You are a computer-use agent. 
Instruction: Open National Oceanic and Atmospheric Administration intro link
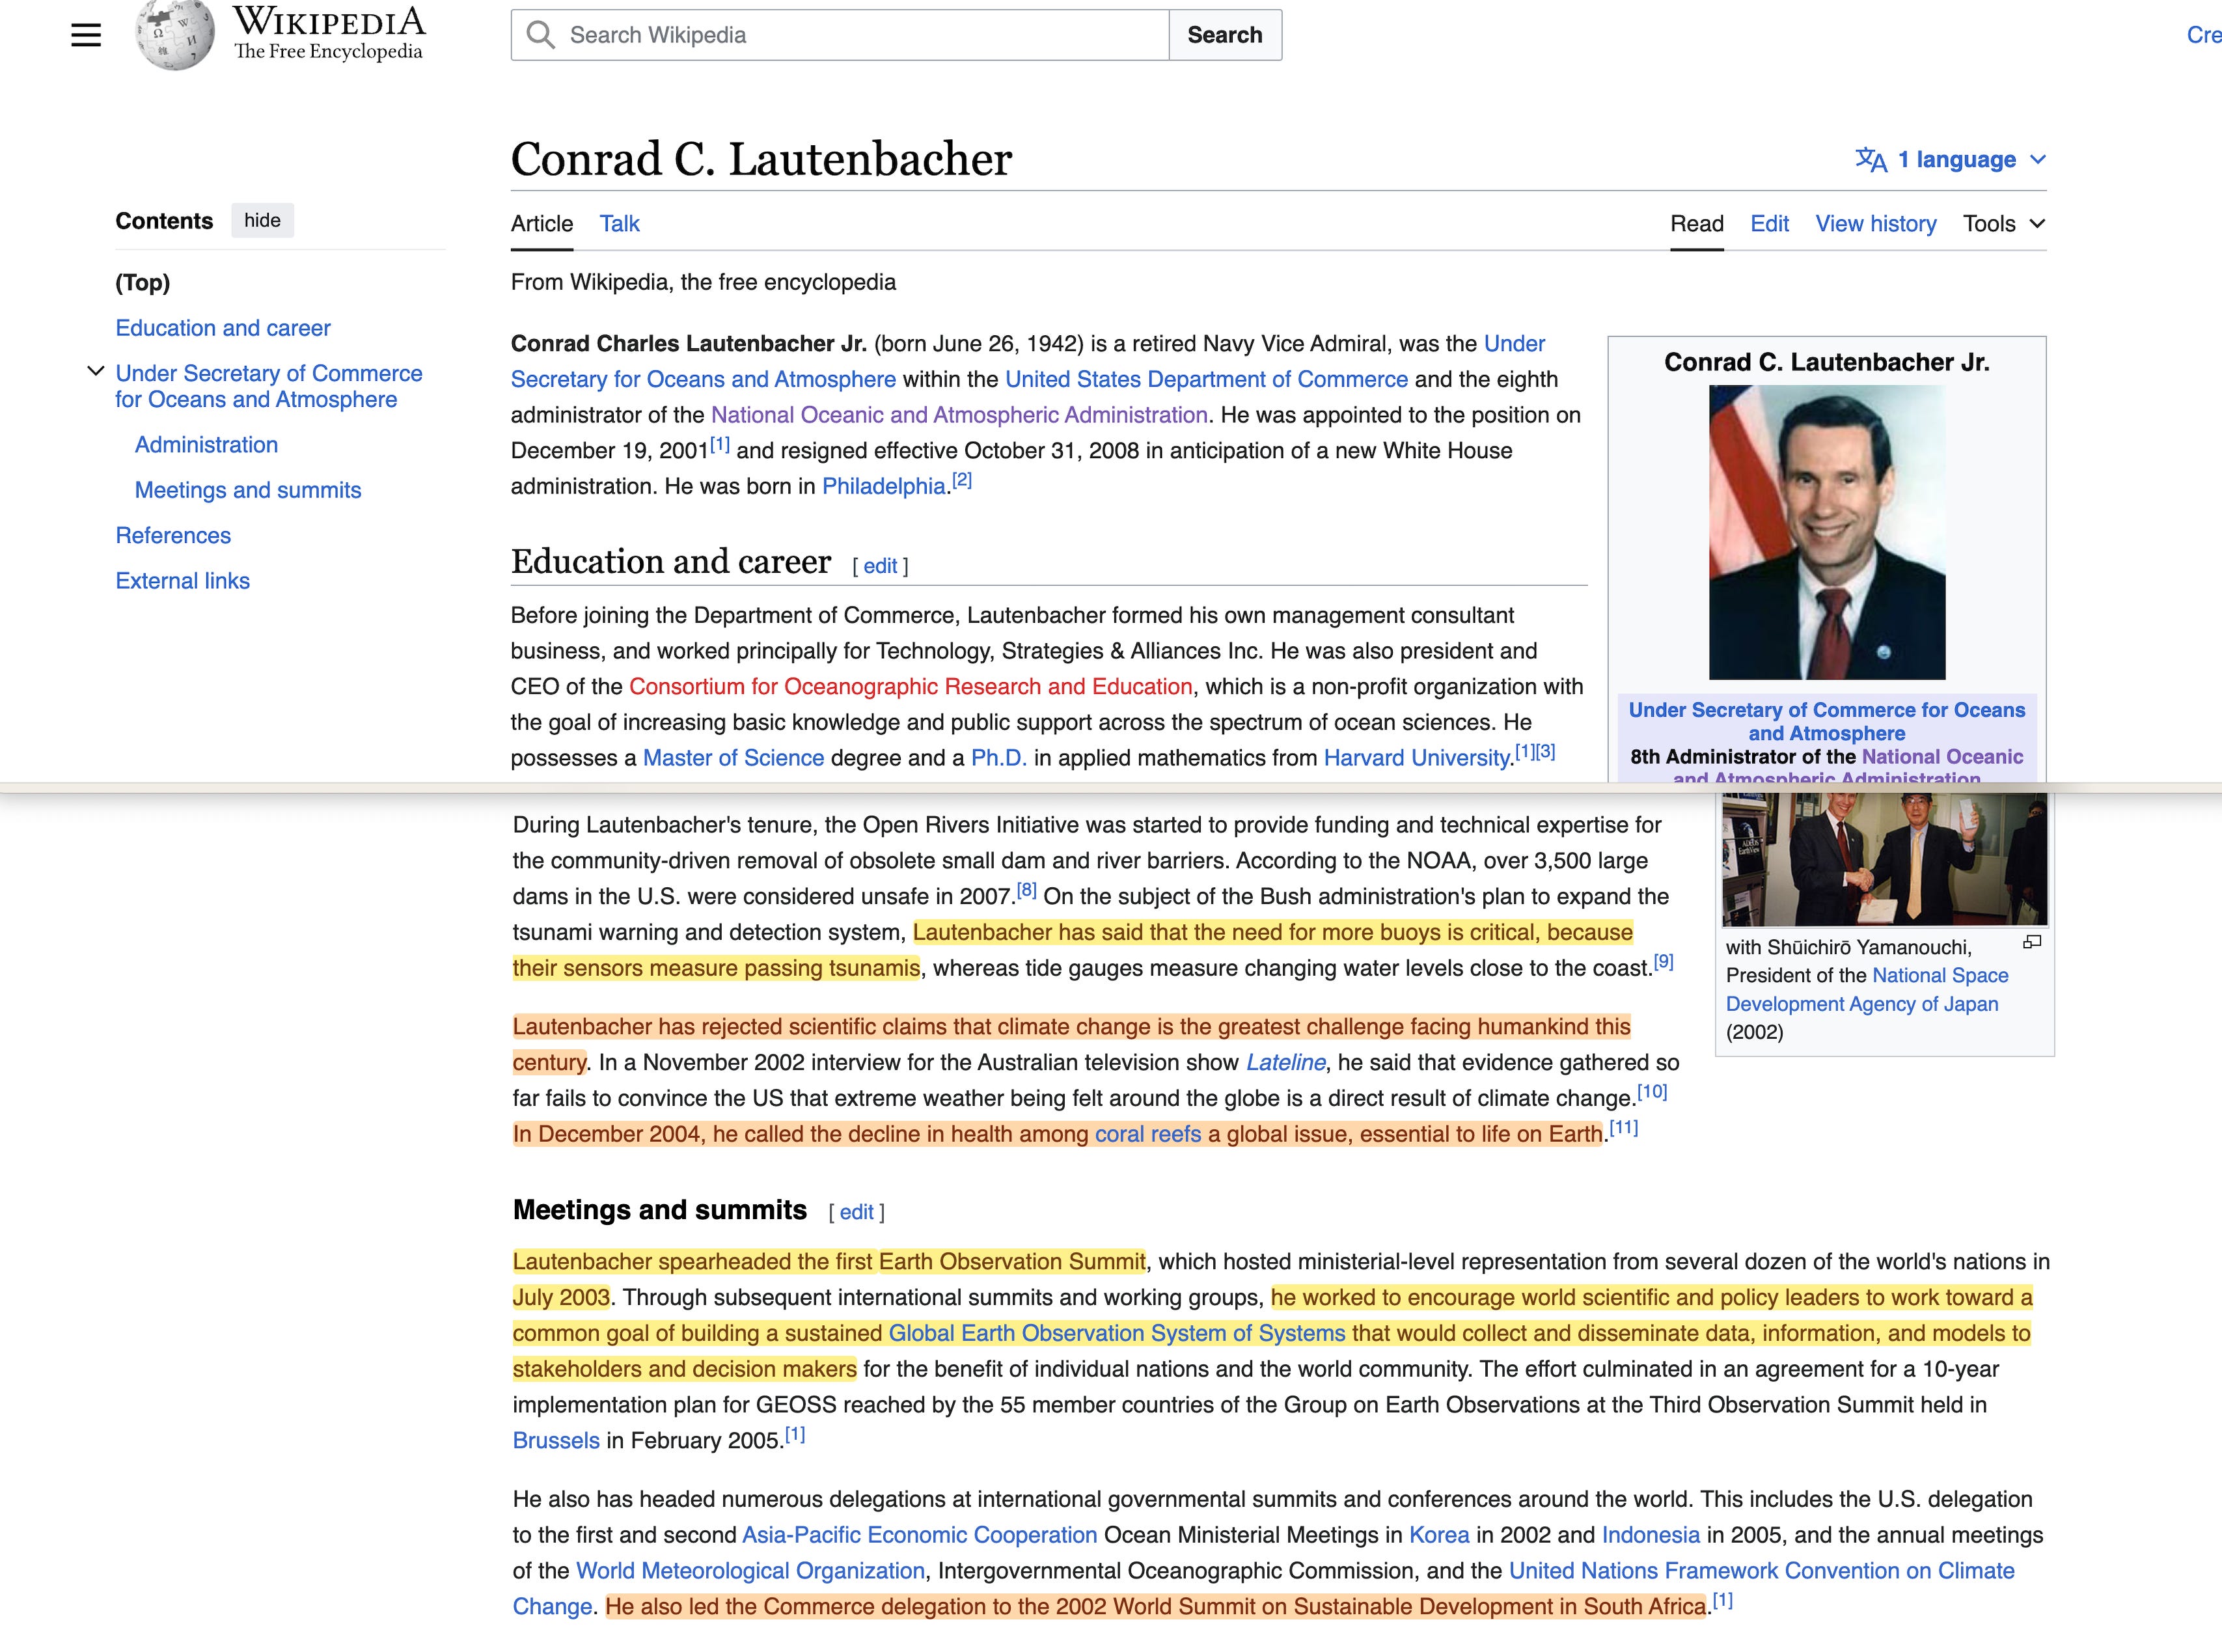(959, 415)
